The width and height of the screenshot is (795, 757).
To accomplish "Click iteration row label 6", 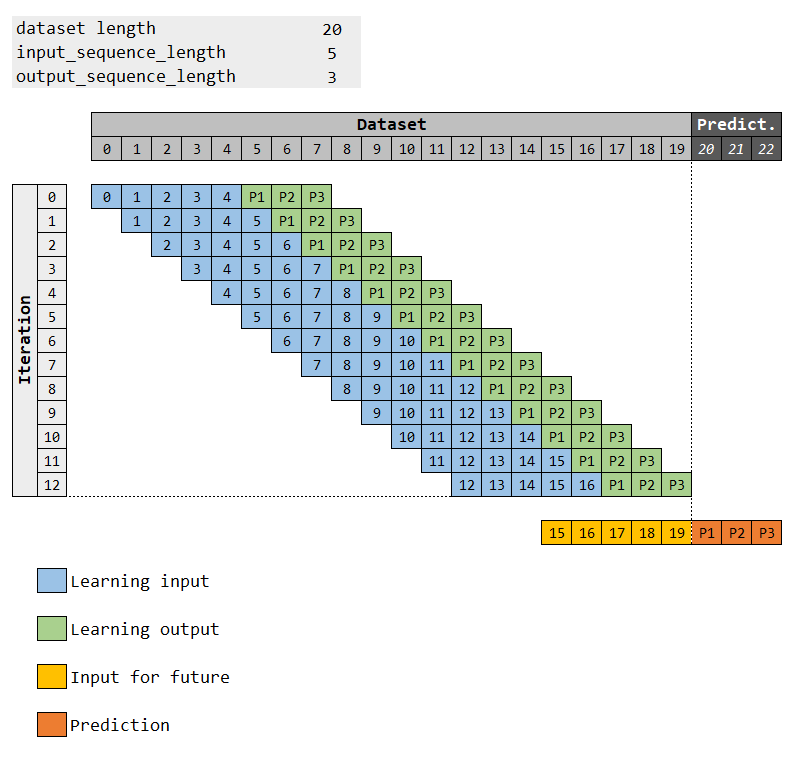I will click(52, 341).
